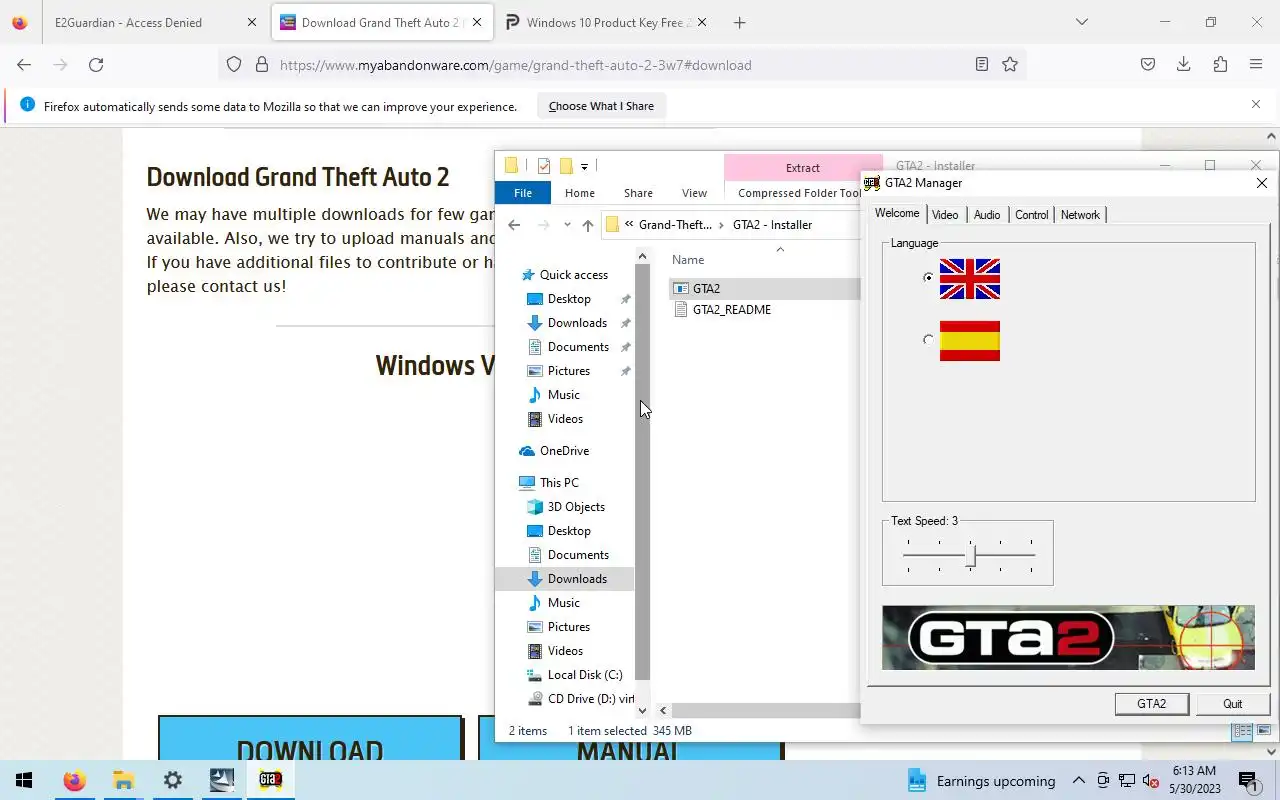This screenshot has width=1280, height=800.
Task: Bookmark this page with the star
Action: pyautogui.click(x=1010, y=65)
